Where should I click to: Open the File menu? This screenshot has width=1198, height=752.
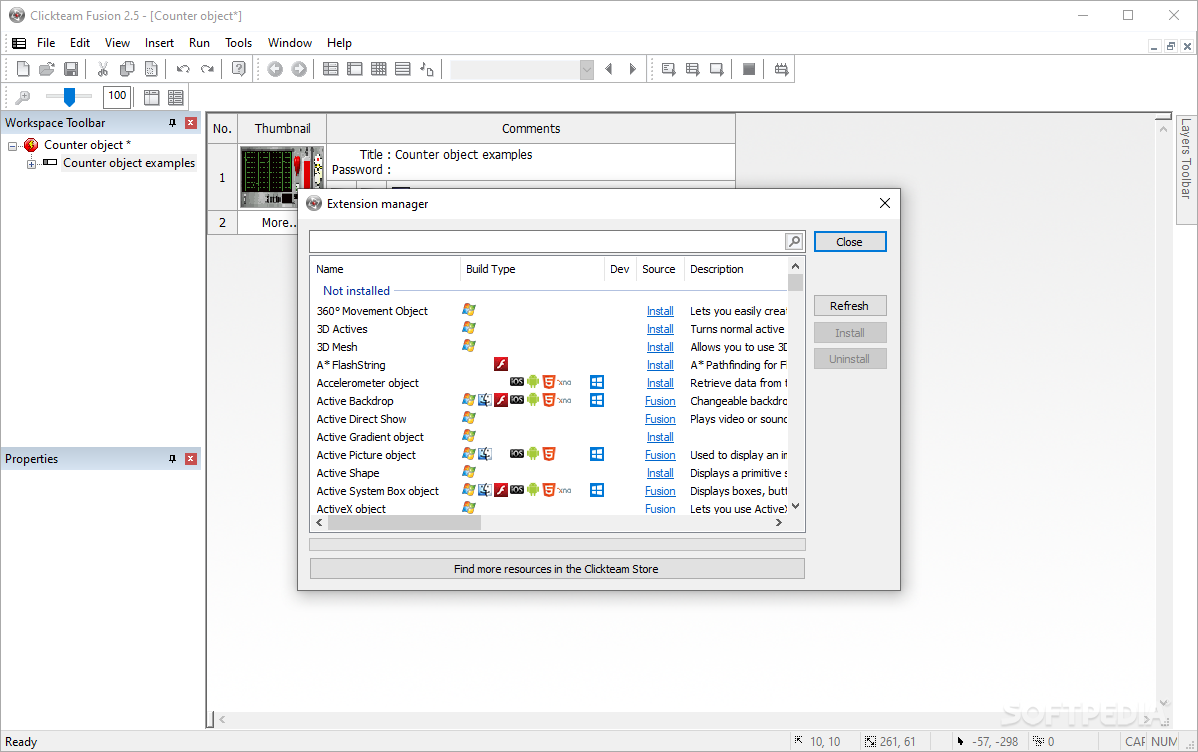point(46,43)
